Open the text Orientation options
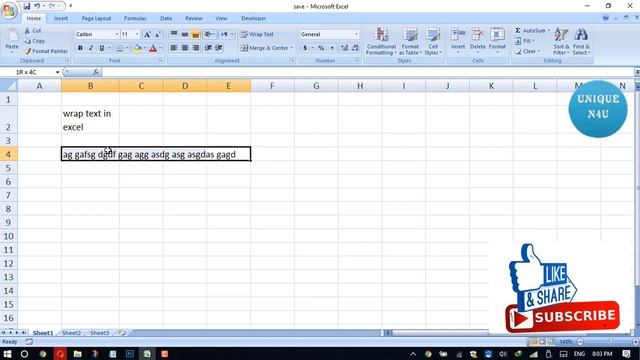Viewport: 640px width, 360px height. [209, 34]
